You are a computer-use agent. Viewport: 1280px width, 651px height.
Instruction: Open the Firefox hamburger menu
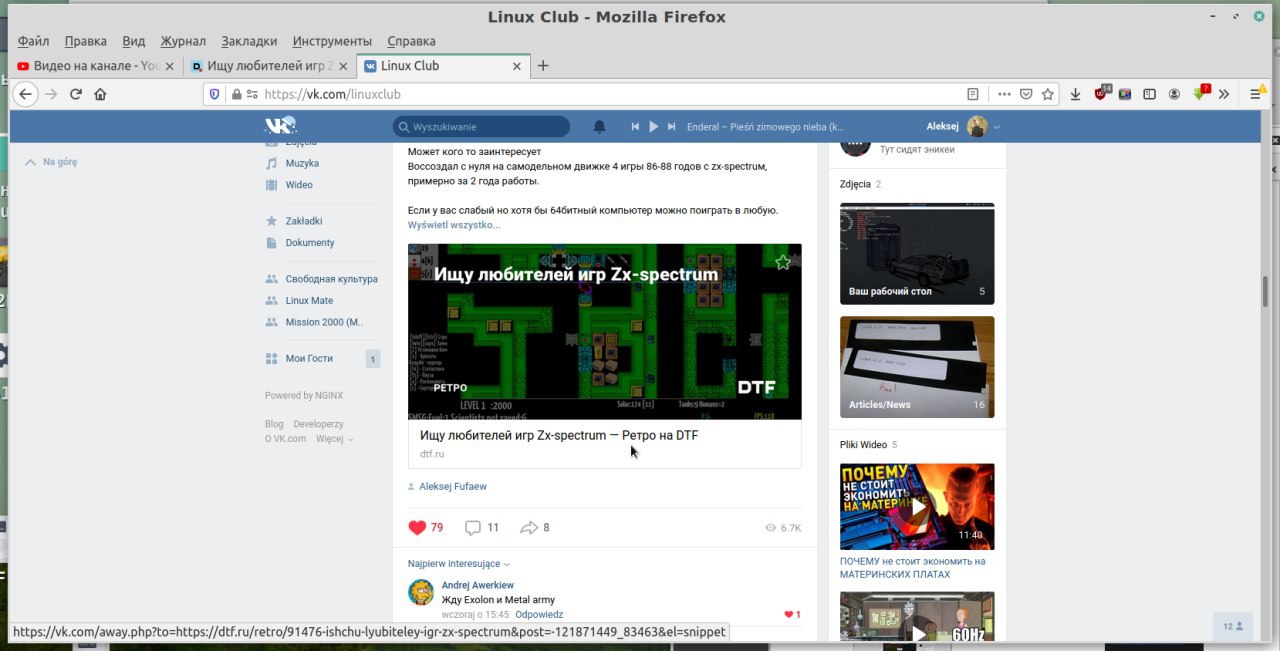[1256, 93]
